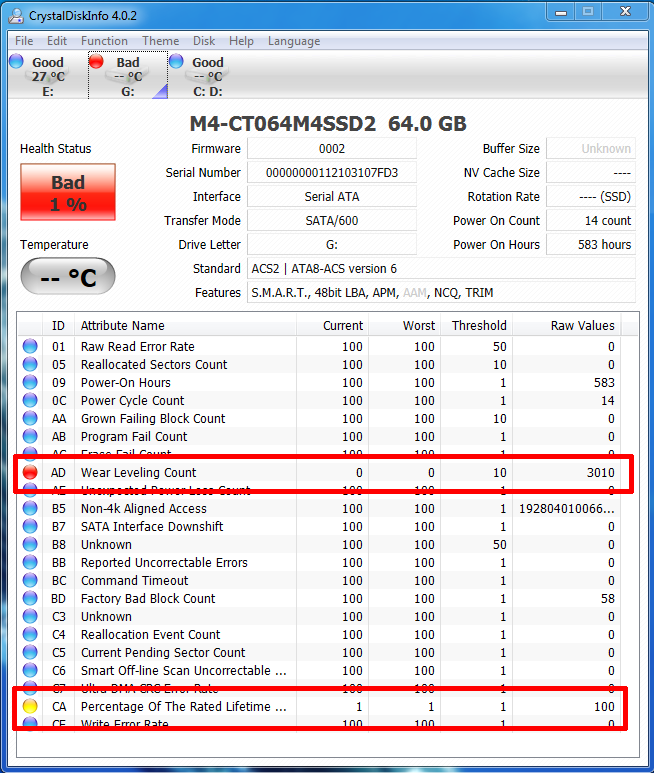Select the Good C: D: disk tab
The image size is (654, 773).
pos(207,76)
